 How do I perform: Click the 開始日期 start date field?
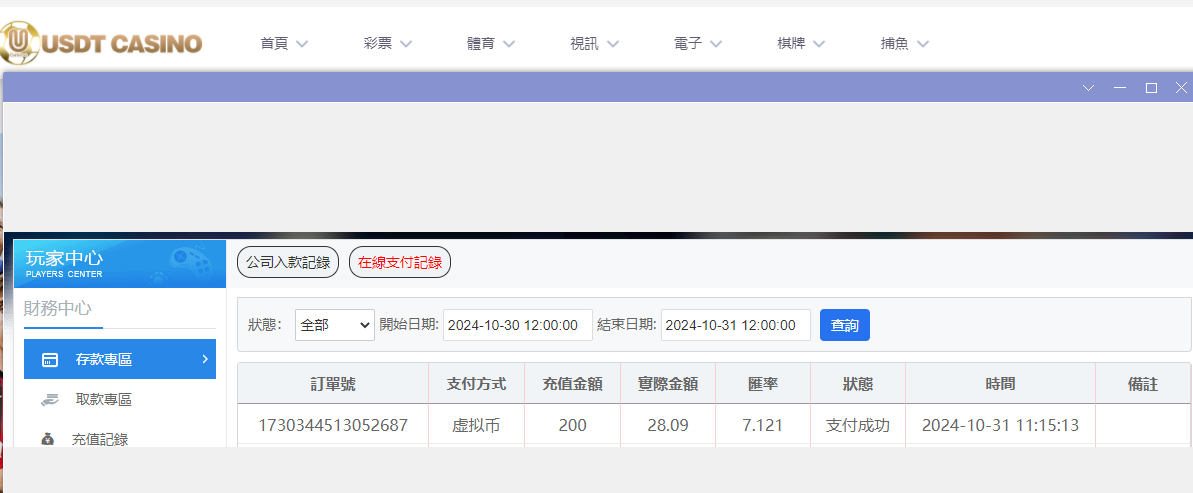[517, 325]
